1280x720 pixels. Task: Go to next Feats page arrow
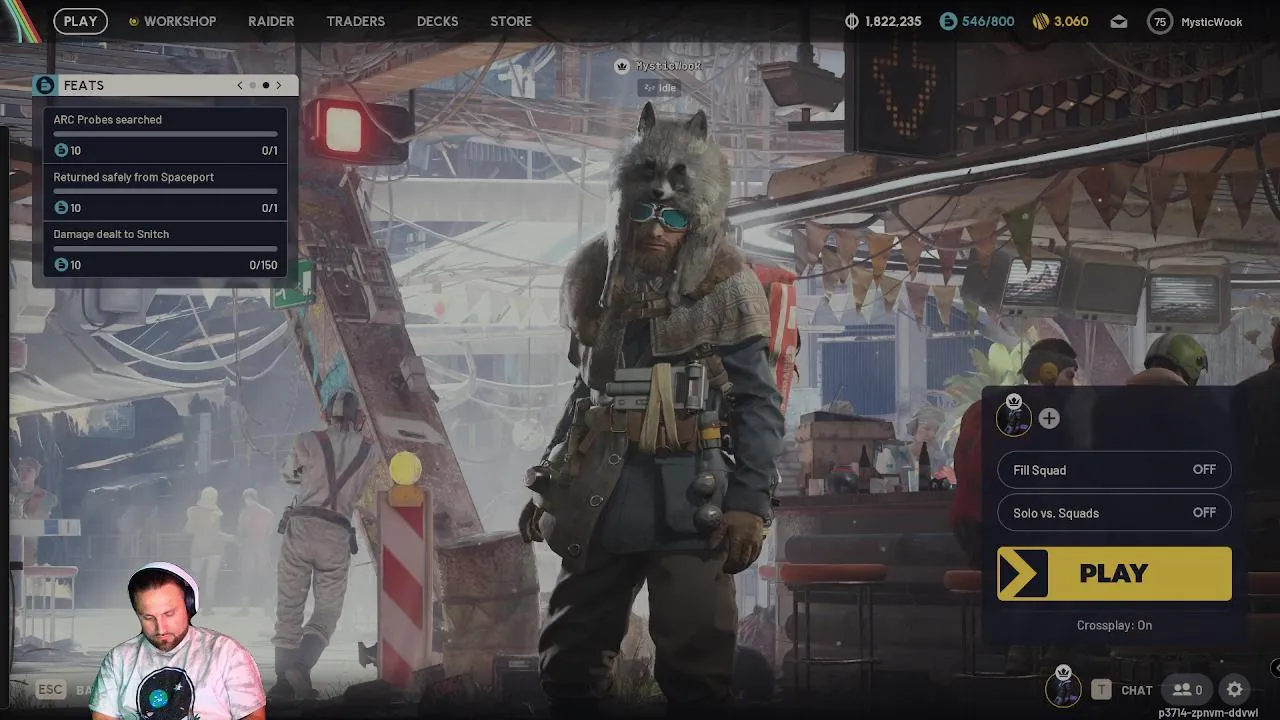click(279, 85)
